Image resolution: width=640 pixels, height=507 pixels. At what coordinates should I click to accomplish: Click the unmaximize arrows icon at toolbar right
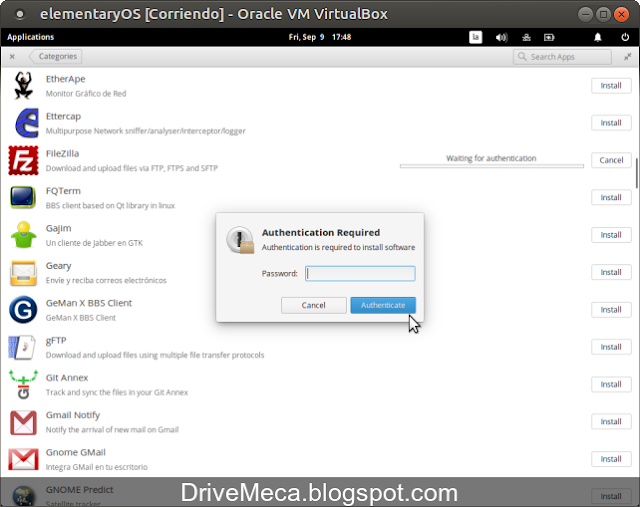pyautogui.click(x=628, y=57)
